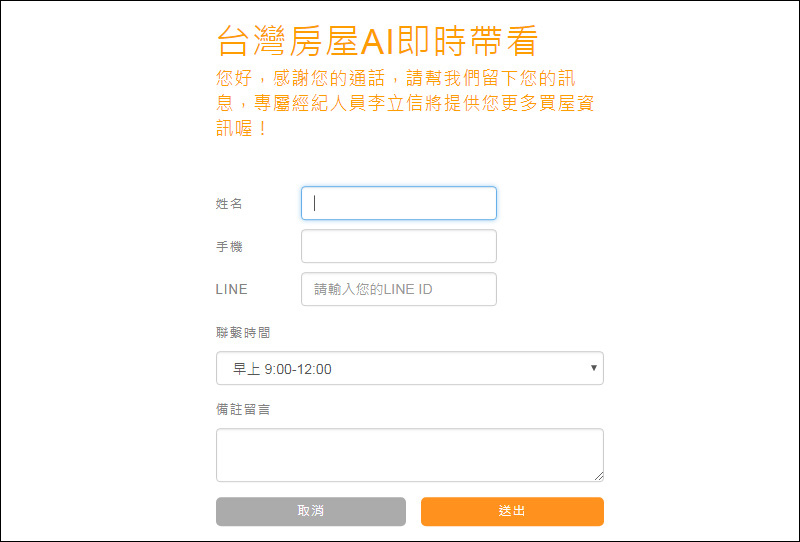Click the dropdown arrow beside 早上 9:00-12:00
This screenshot has height=542, width=800.
pos(593,368)
